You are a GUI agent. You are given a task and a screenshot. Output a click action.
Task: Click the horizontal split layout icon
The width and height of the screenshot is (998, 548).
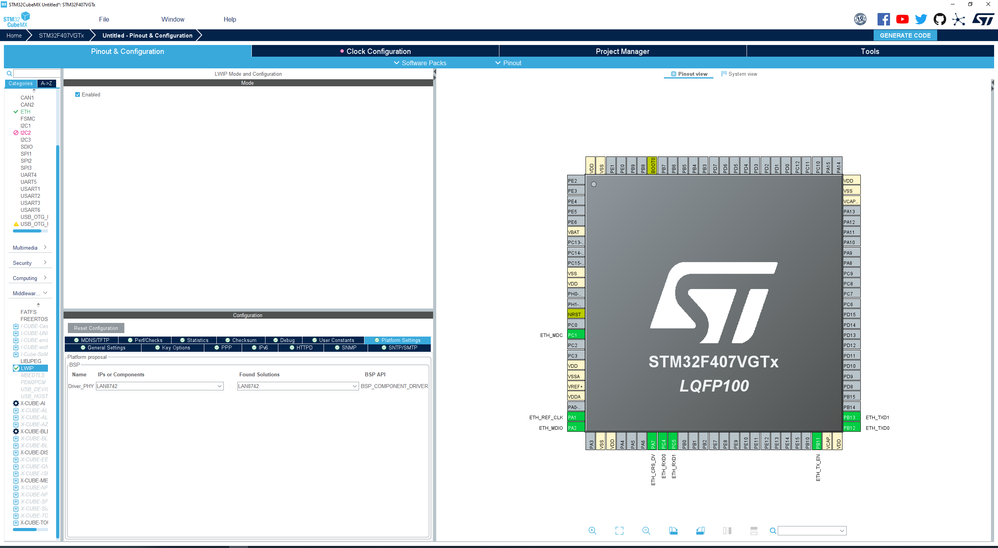754,531
